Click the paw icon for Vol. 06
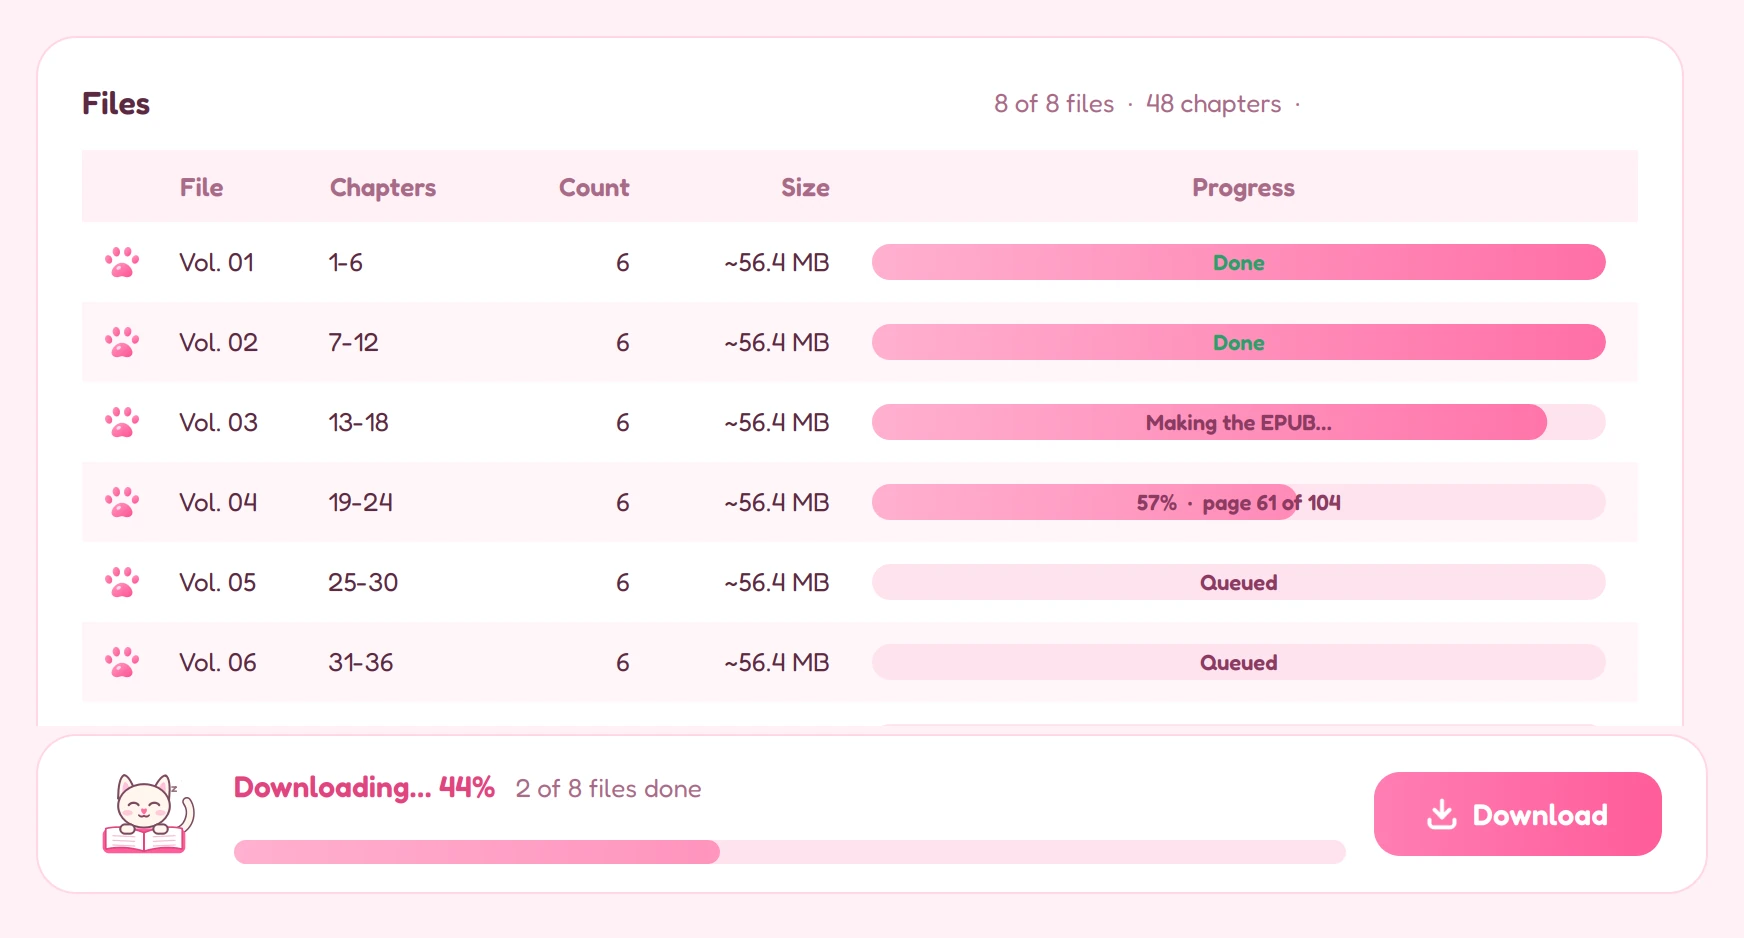Viewport: 1744px width, 938px height. [122, 662]
